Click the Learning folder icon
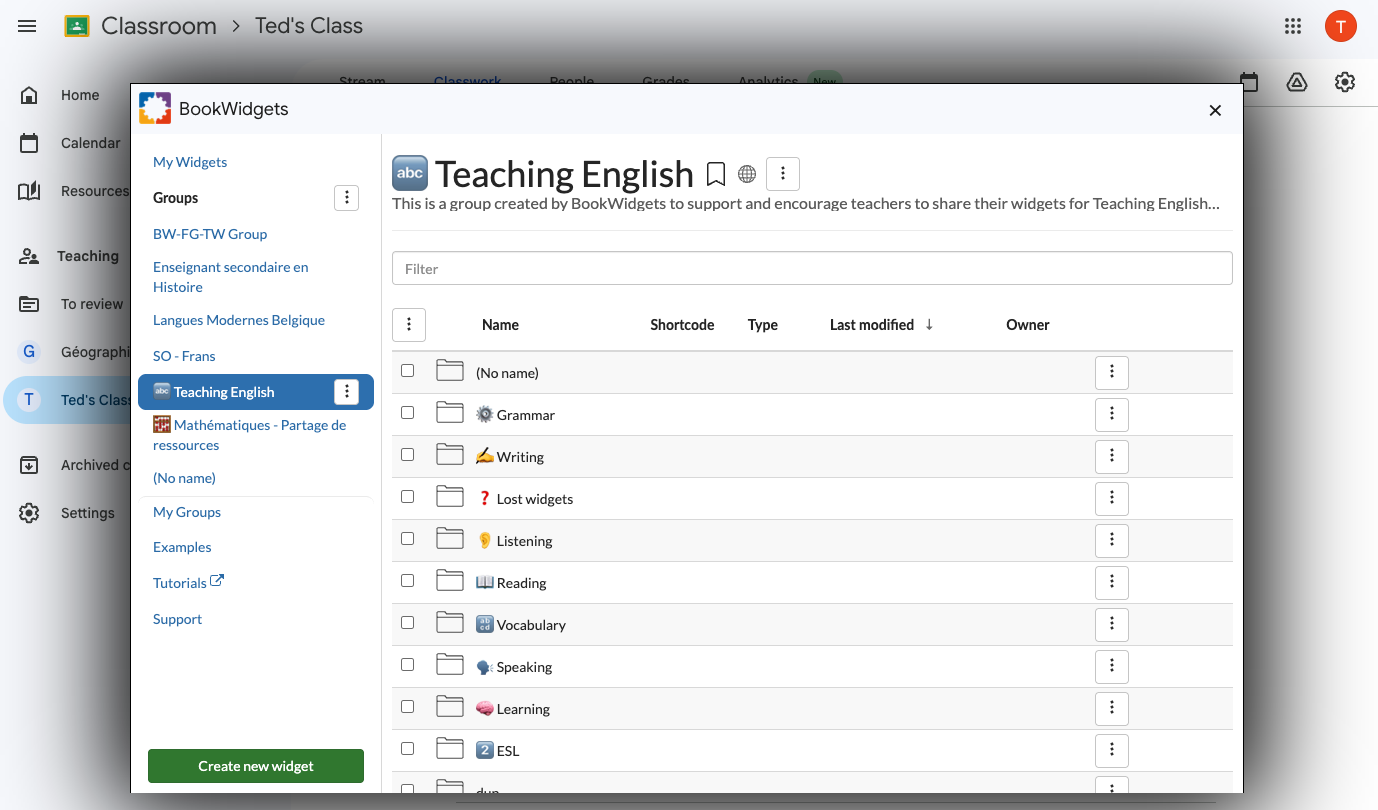Screen dimensions: 1378x810 (450, 707)
